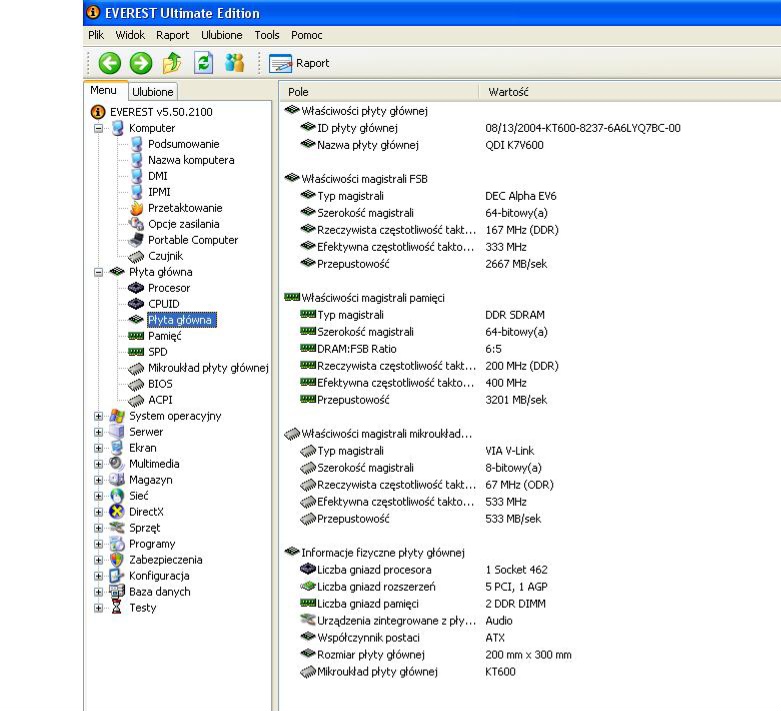Expand the Sieć tree node
781x711 pixels.
click(99, 496)
